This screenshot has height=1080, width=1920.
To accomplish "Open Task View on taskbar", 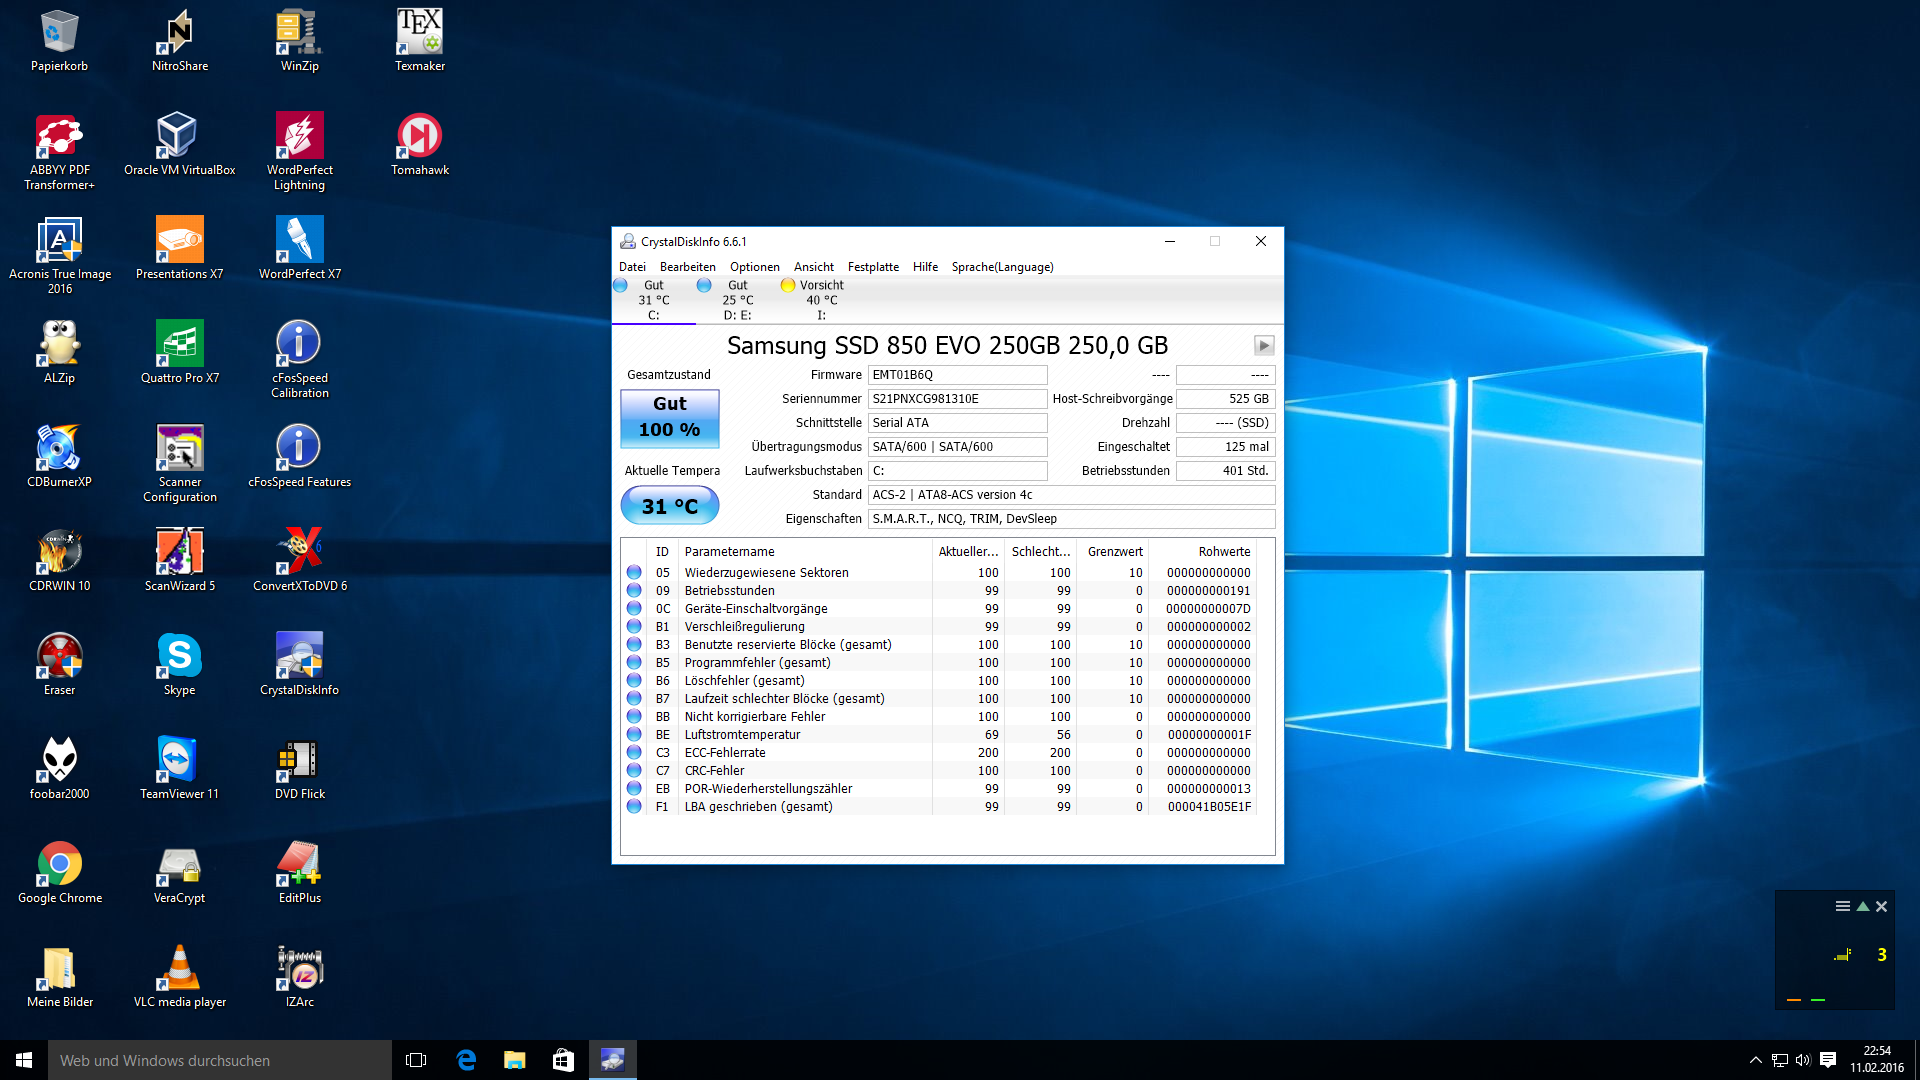I will [x=416, y=1060].
